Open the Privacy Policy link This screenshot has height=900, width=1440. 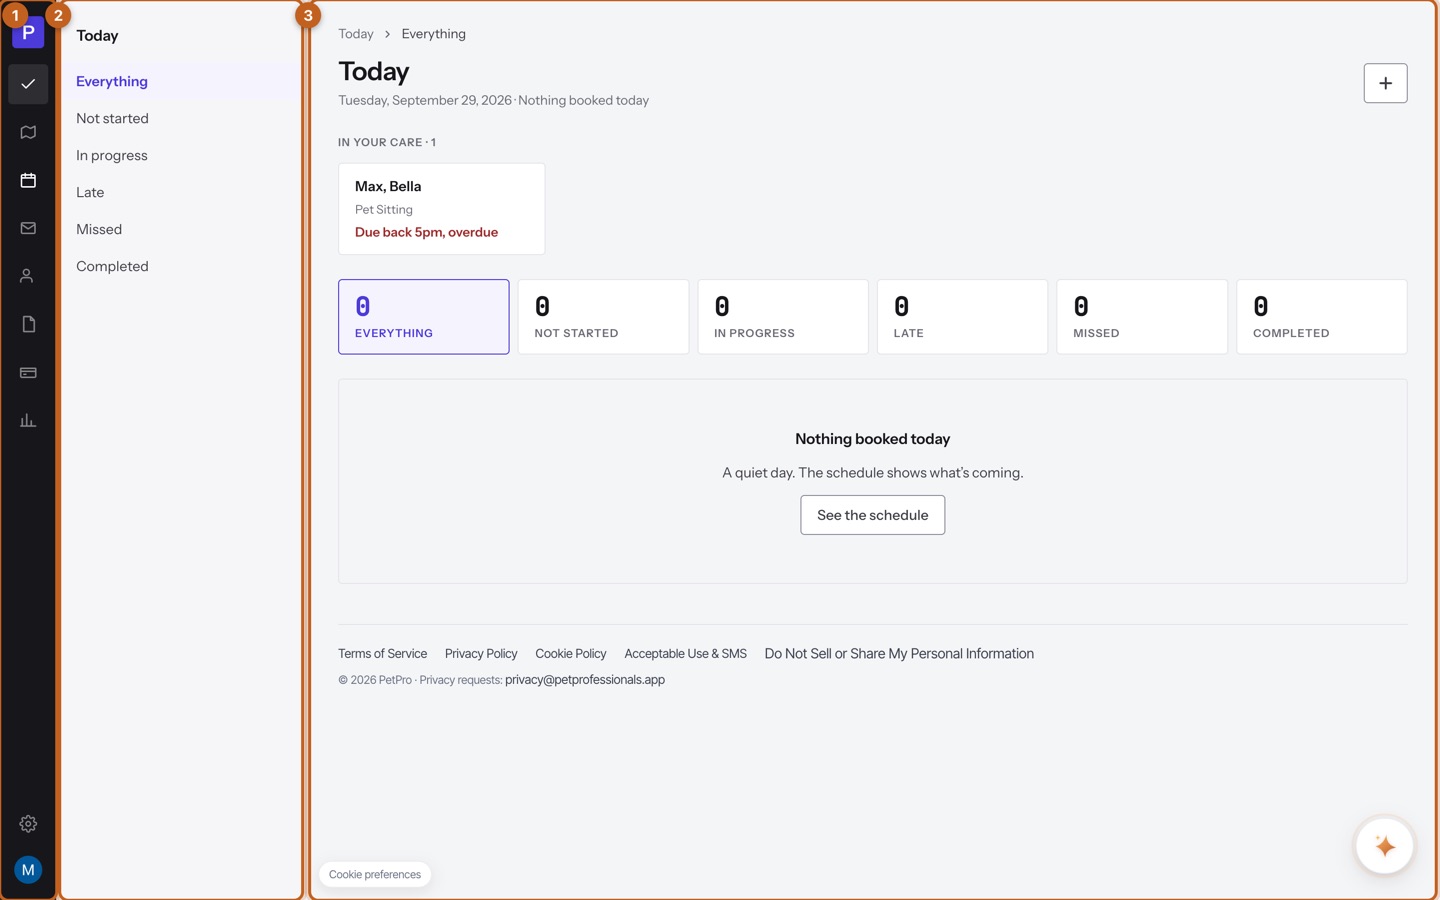tap(481, 654)
